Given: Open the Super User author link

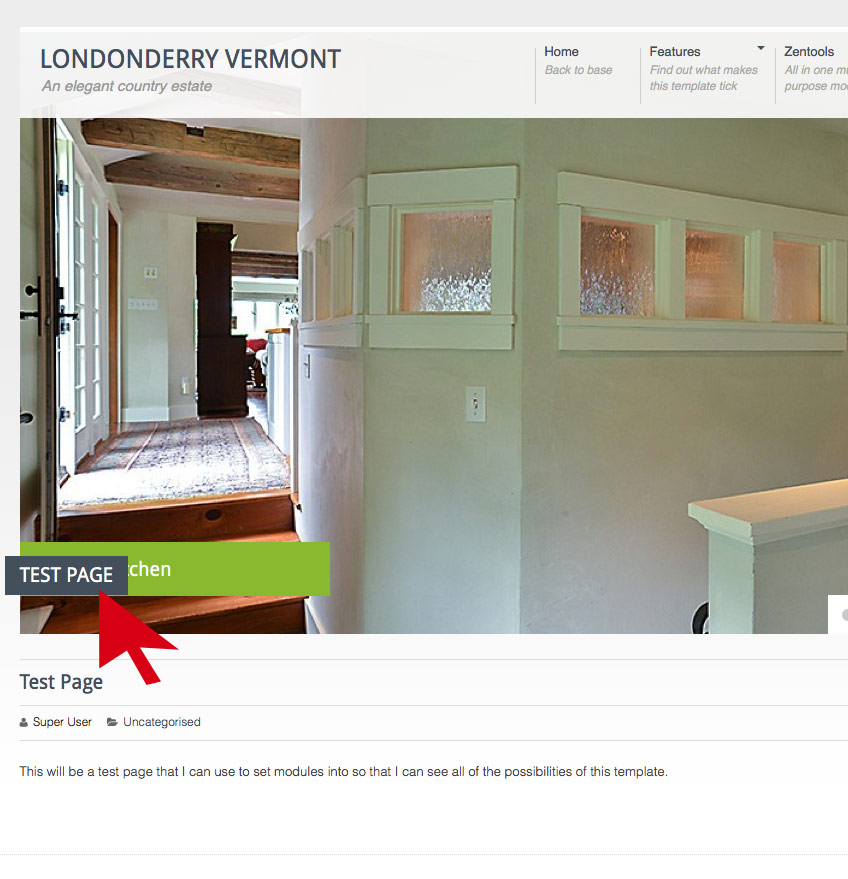Looking at the screenshot, I should coord(62,722).
